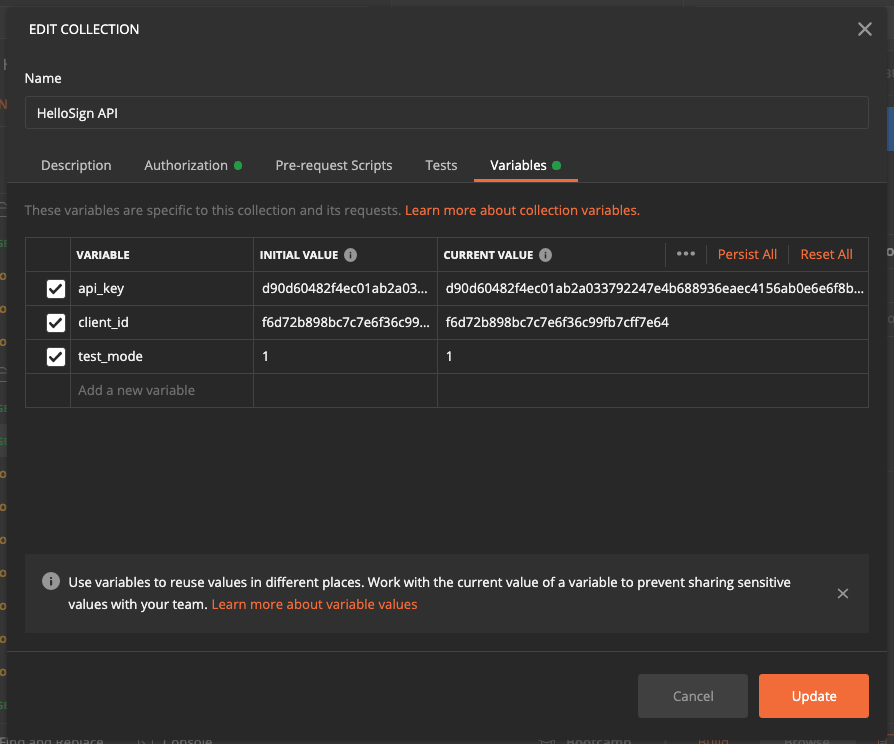This screenshot has height=744, width=894.
Task: Open the three-dots column options menu
Action: 685,254
